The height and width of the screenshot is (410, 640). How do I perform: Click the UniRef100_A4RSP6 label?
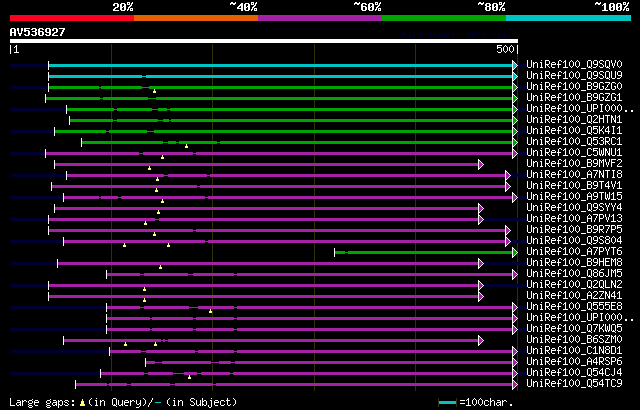click(574, 362)
